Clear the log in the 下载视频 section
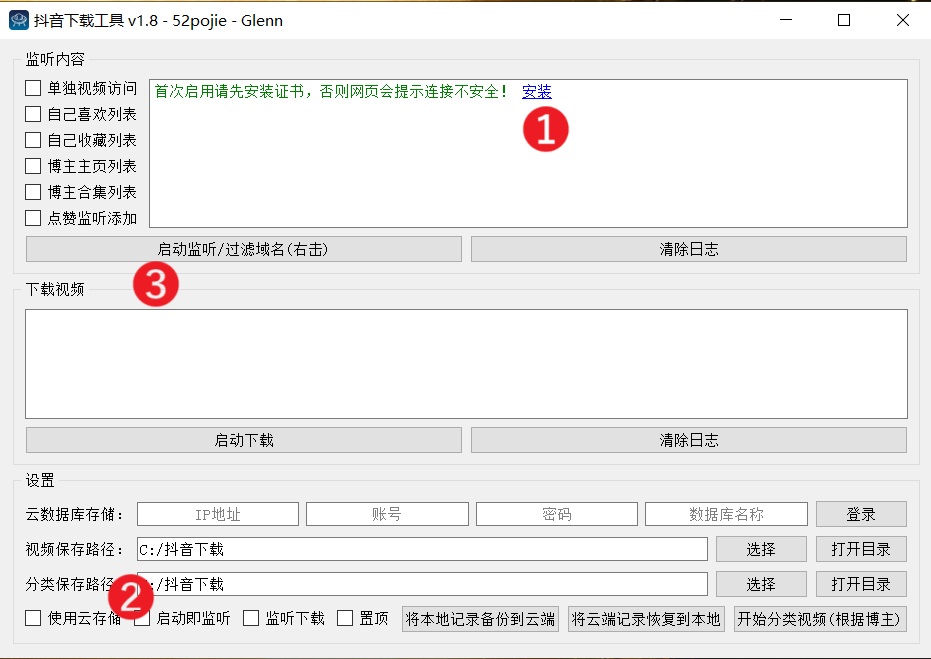931x659 pixels. [x=689, y=441]
